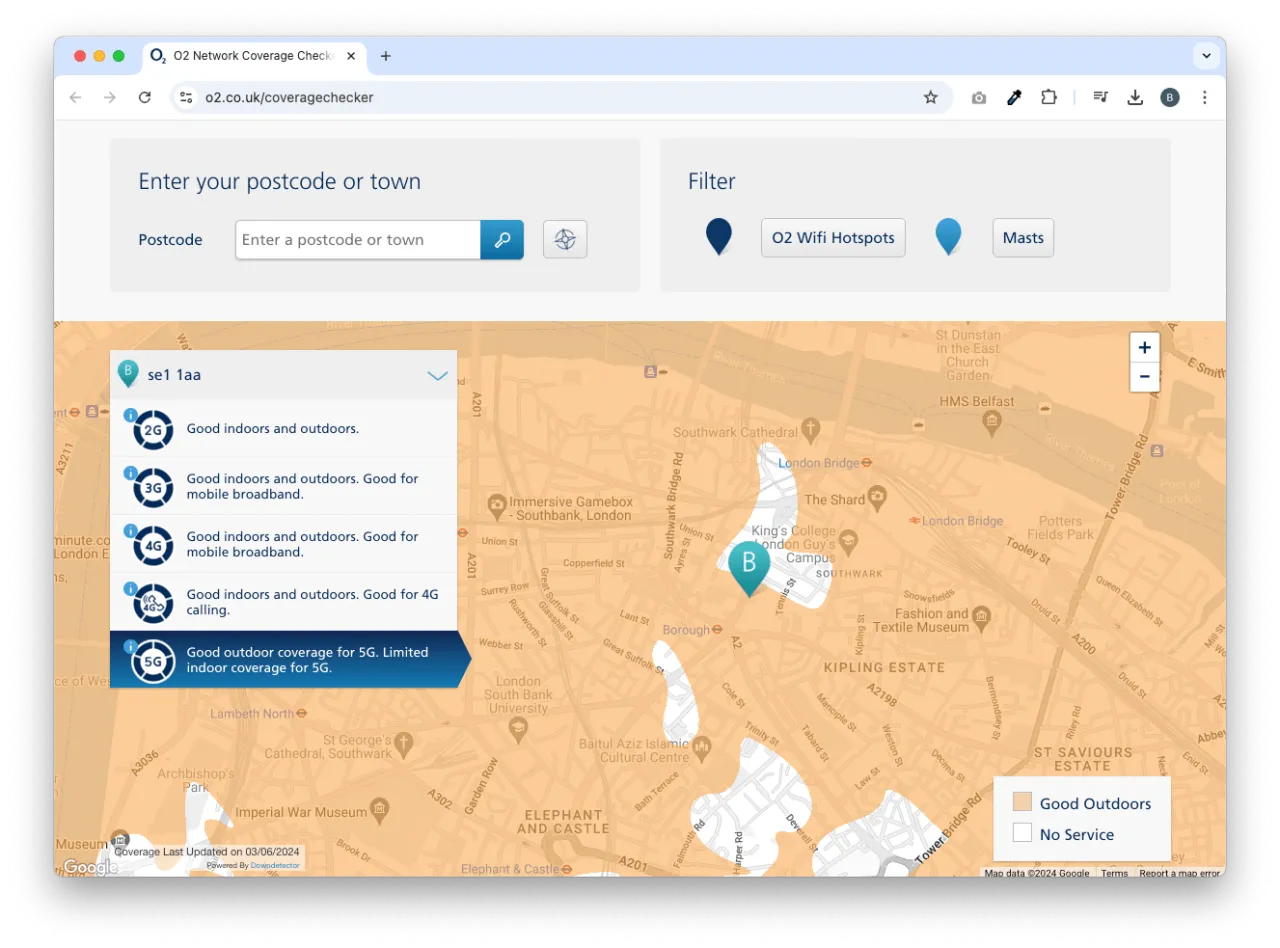Open Chrome's three-dot menu
This screenshot has width=1280, height=948.
point(1204,97)
